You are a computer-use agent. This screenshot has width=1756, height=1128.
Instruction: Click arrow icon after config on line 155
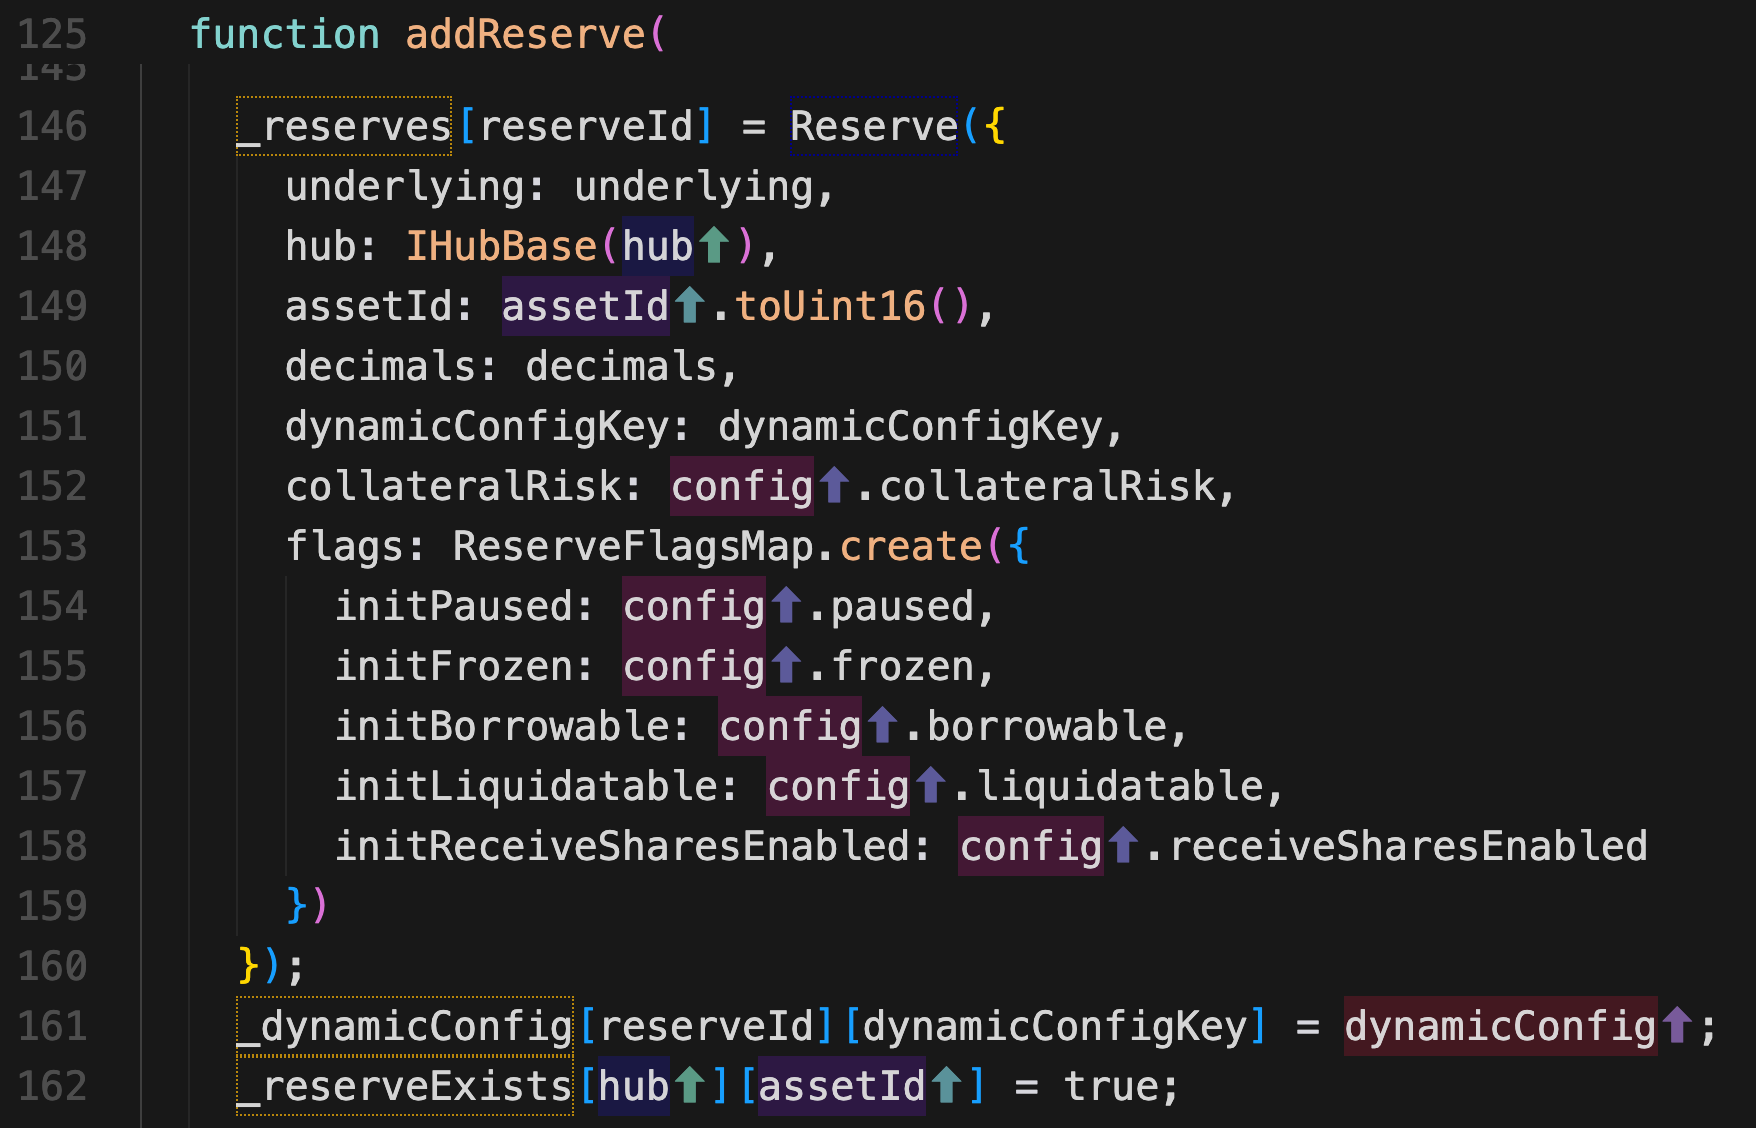pos(786,666)
